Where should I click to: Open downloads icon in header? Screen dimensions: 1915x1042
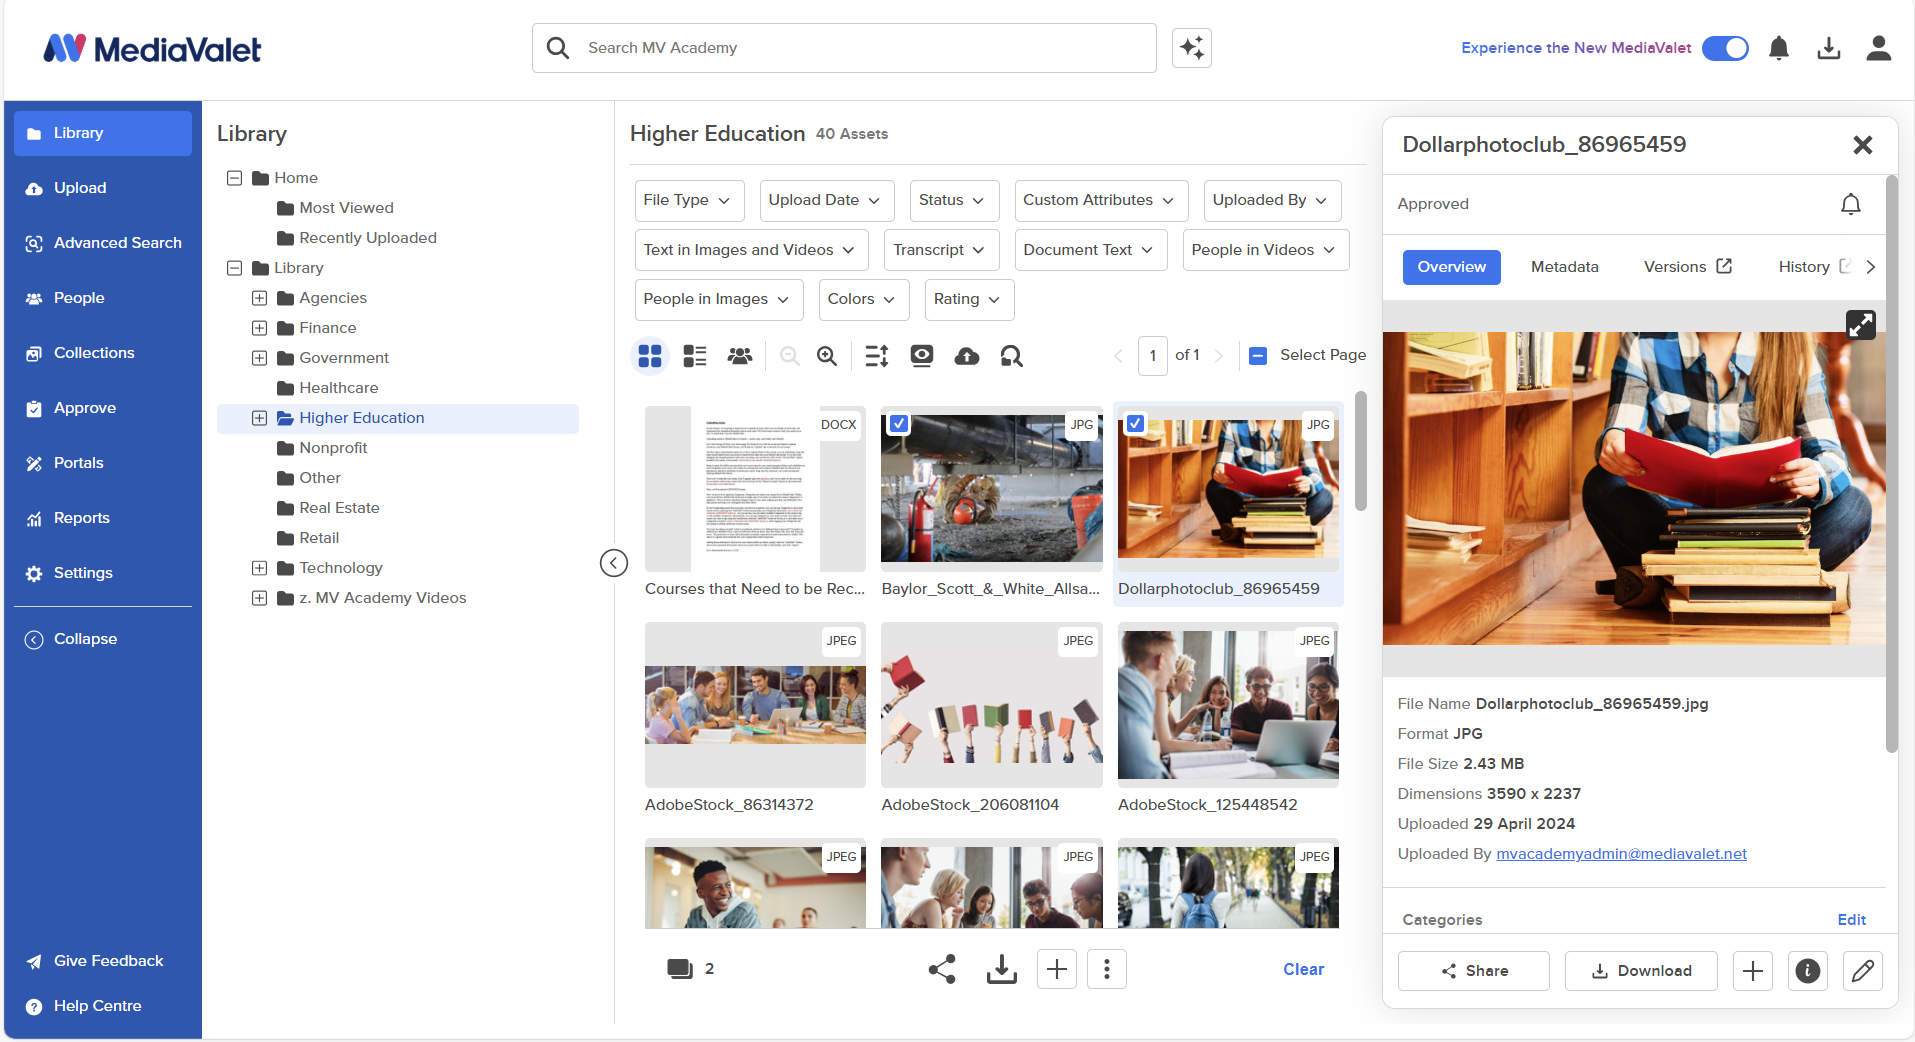tap(1828, 48)
